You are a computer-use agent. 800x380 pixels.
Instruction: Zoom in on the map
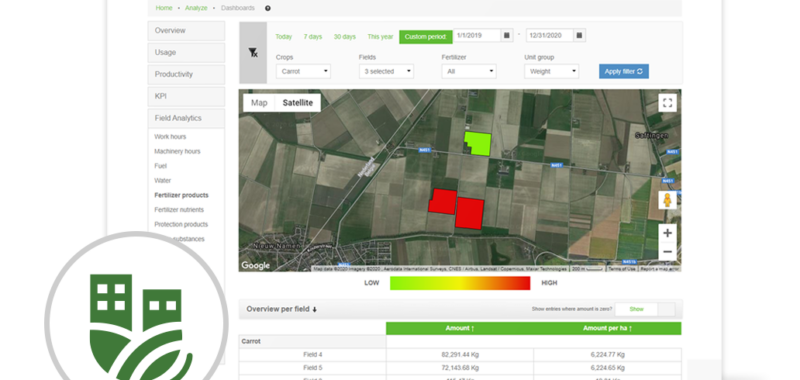tap(667, 233)
